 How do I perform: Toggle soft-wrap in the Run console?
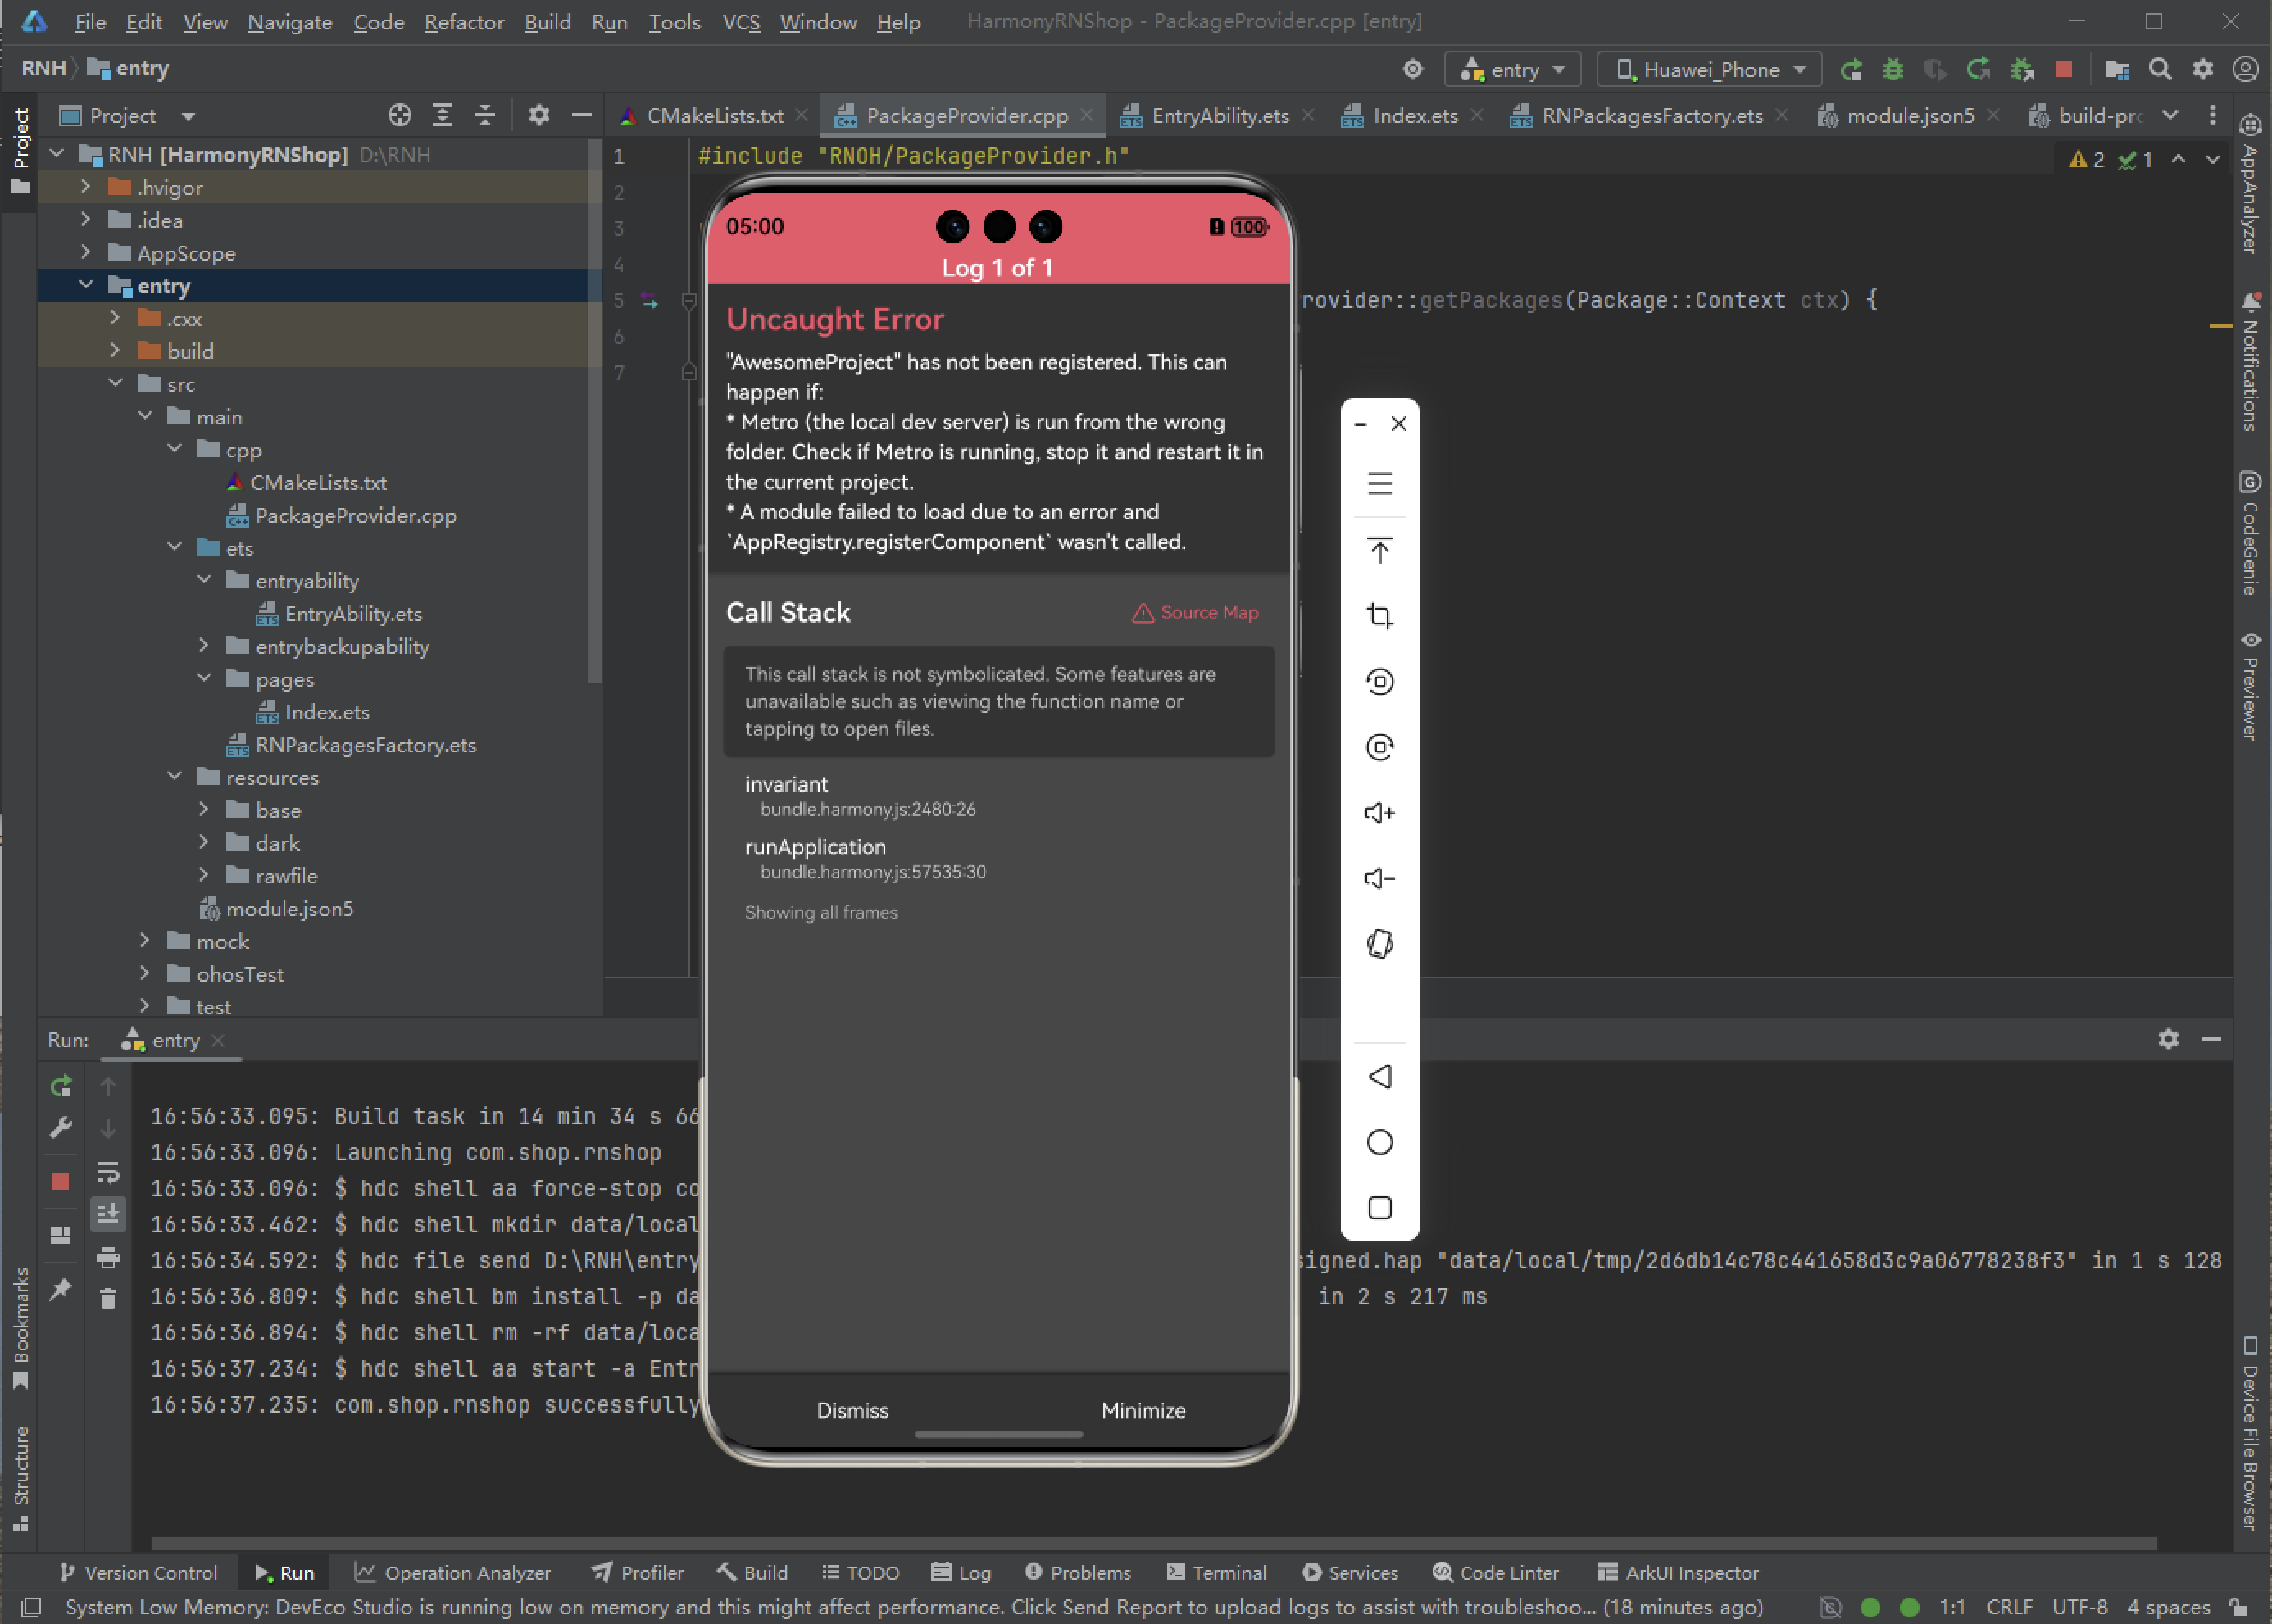pos(108,1172)
